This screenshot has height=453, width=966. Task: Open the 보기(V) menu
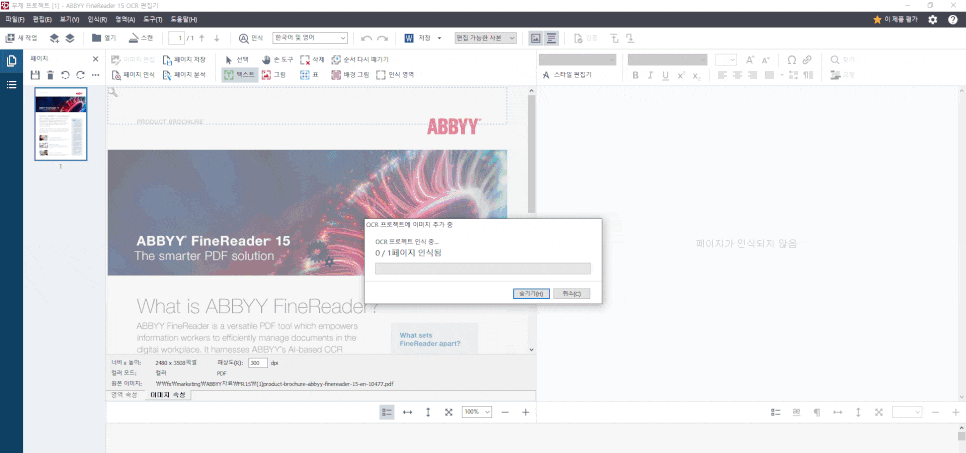pos(70,20)
